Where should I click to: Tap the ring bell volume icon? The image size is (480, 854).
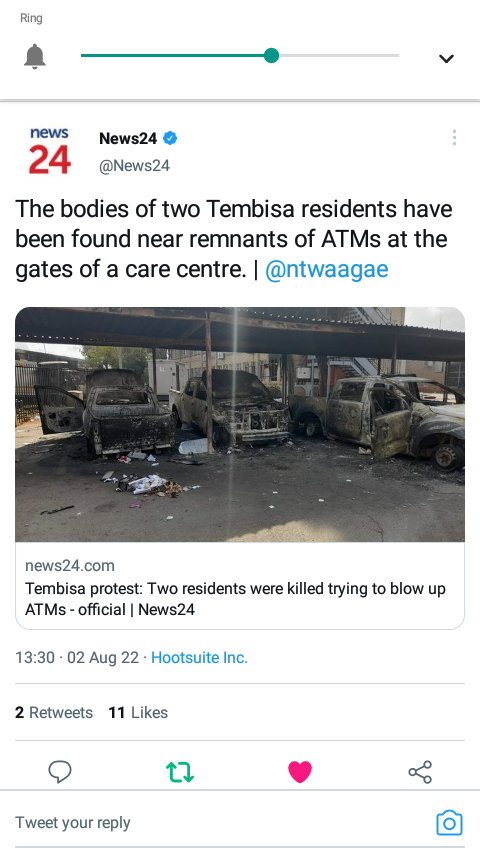[35, 56]
